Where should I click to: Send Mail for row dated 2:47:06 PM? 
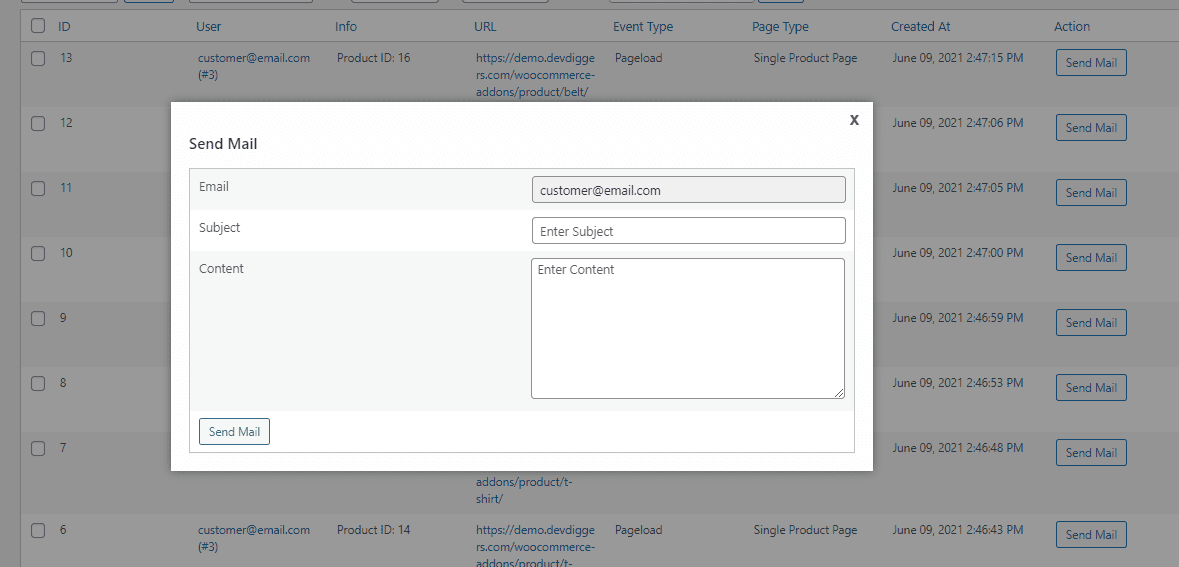pos(1092,127)
